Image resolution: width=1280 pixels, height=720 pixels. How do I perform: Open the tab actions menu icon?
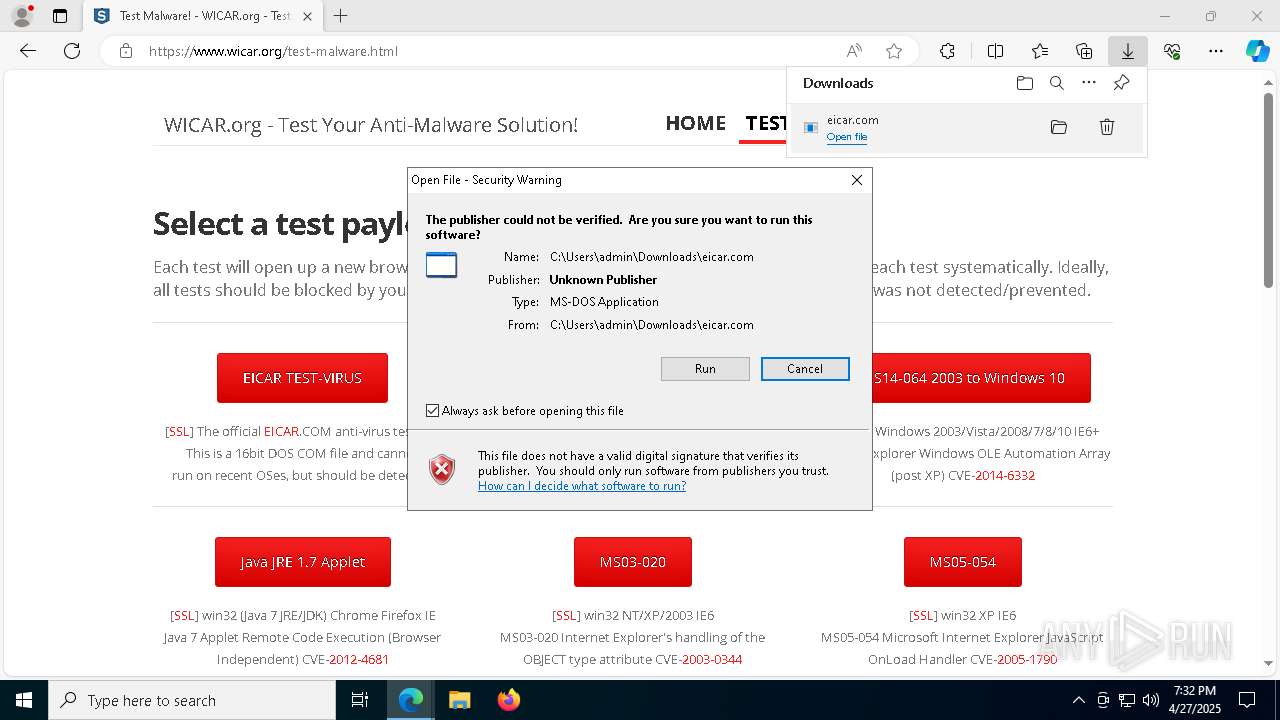pos(60,16)
